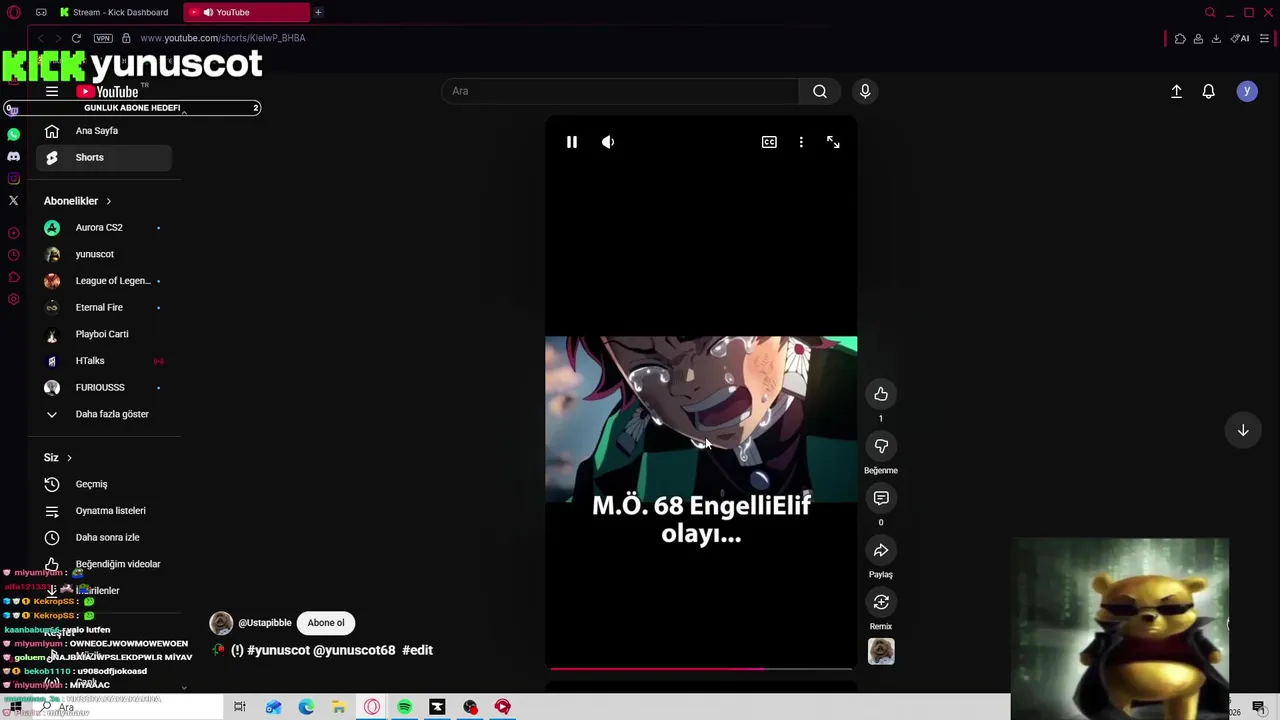Select the YouTube browser tab

coord(246,12)
